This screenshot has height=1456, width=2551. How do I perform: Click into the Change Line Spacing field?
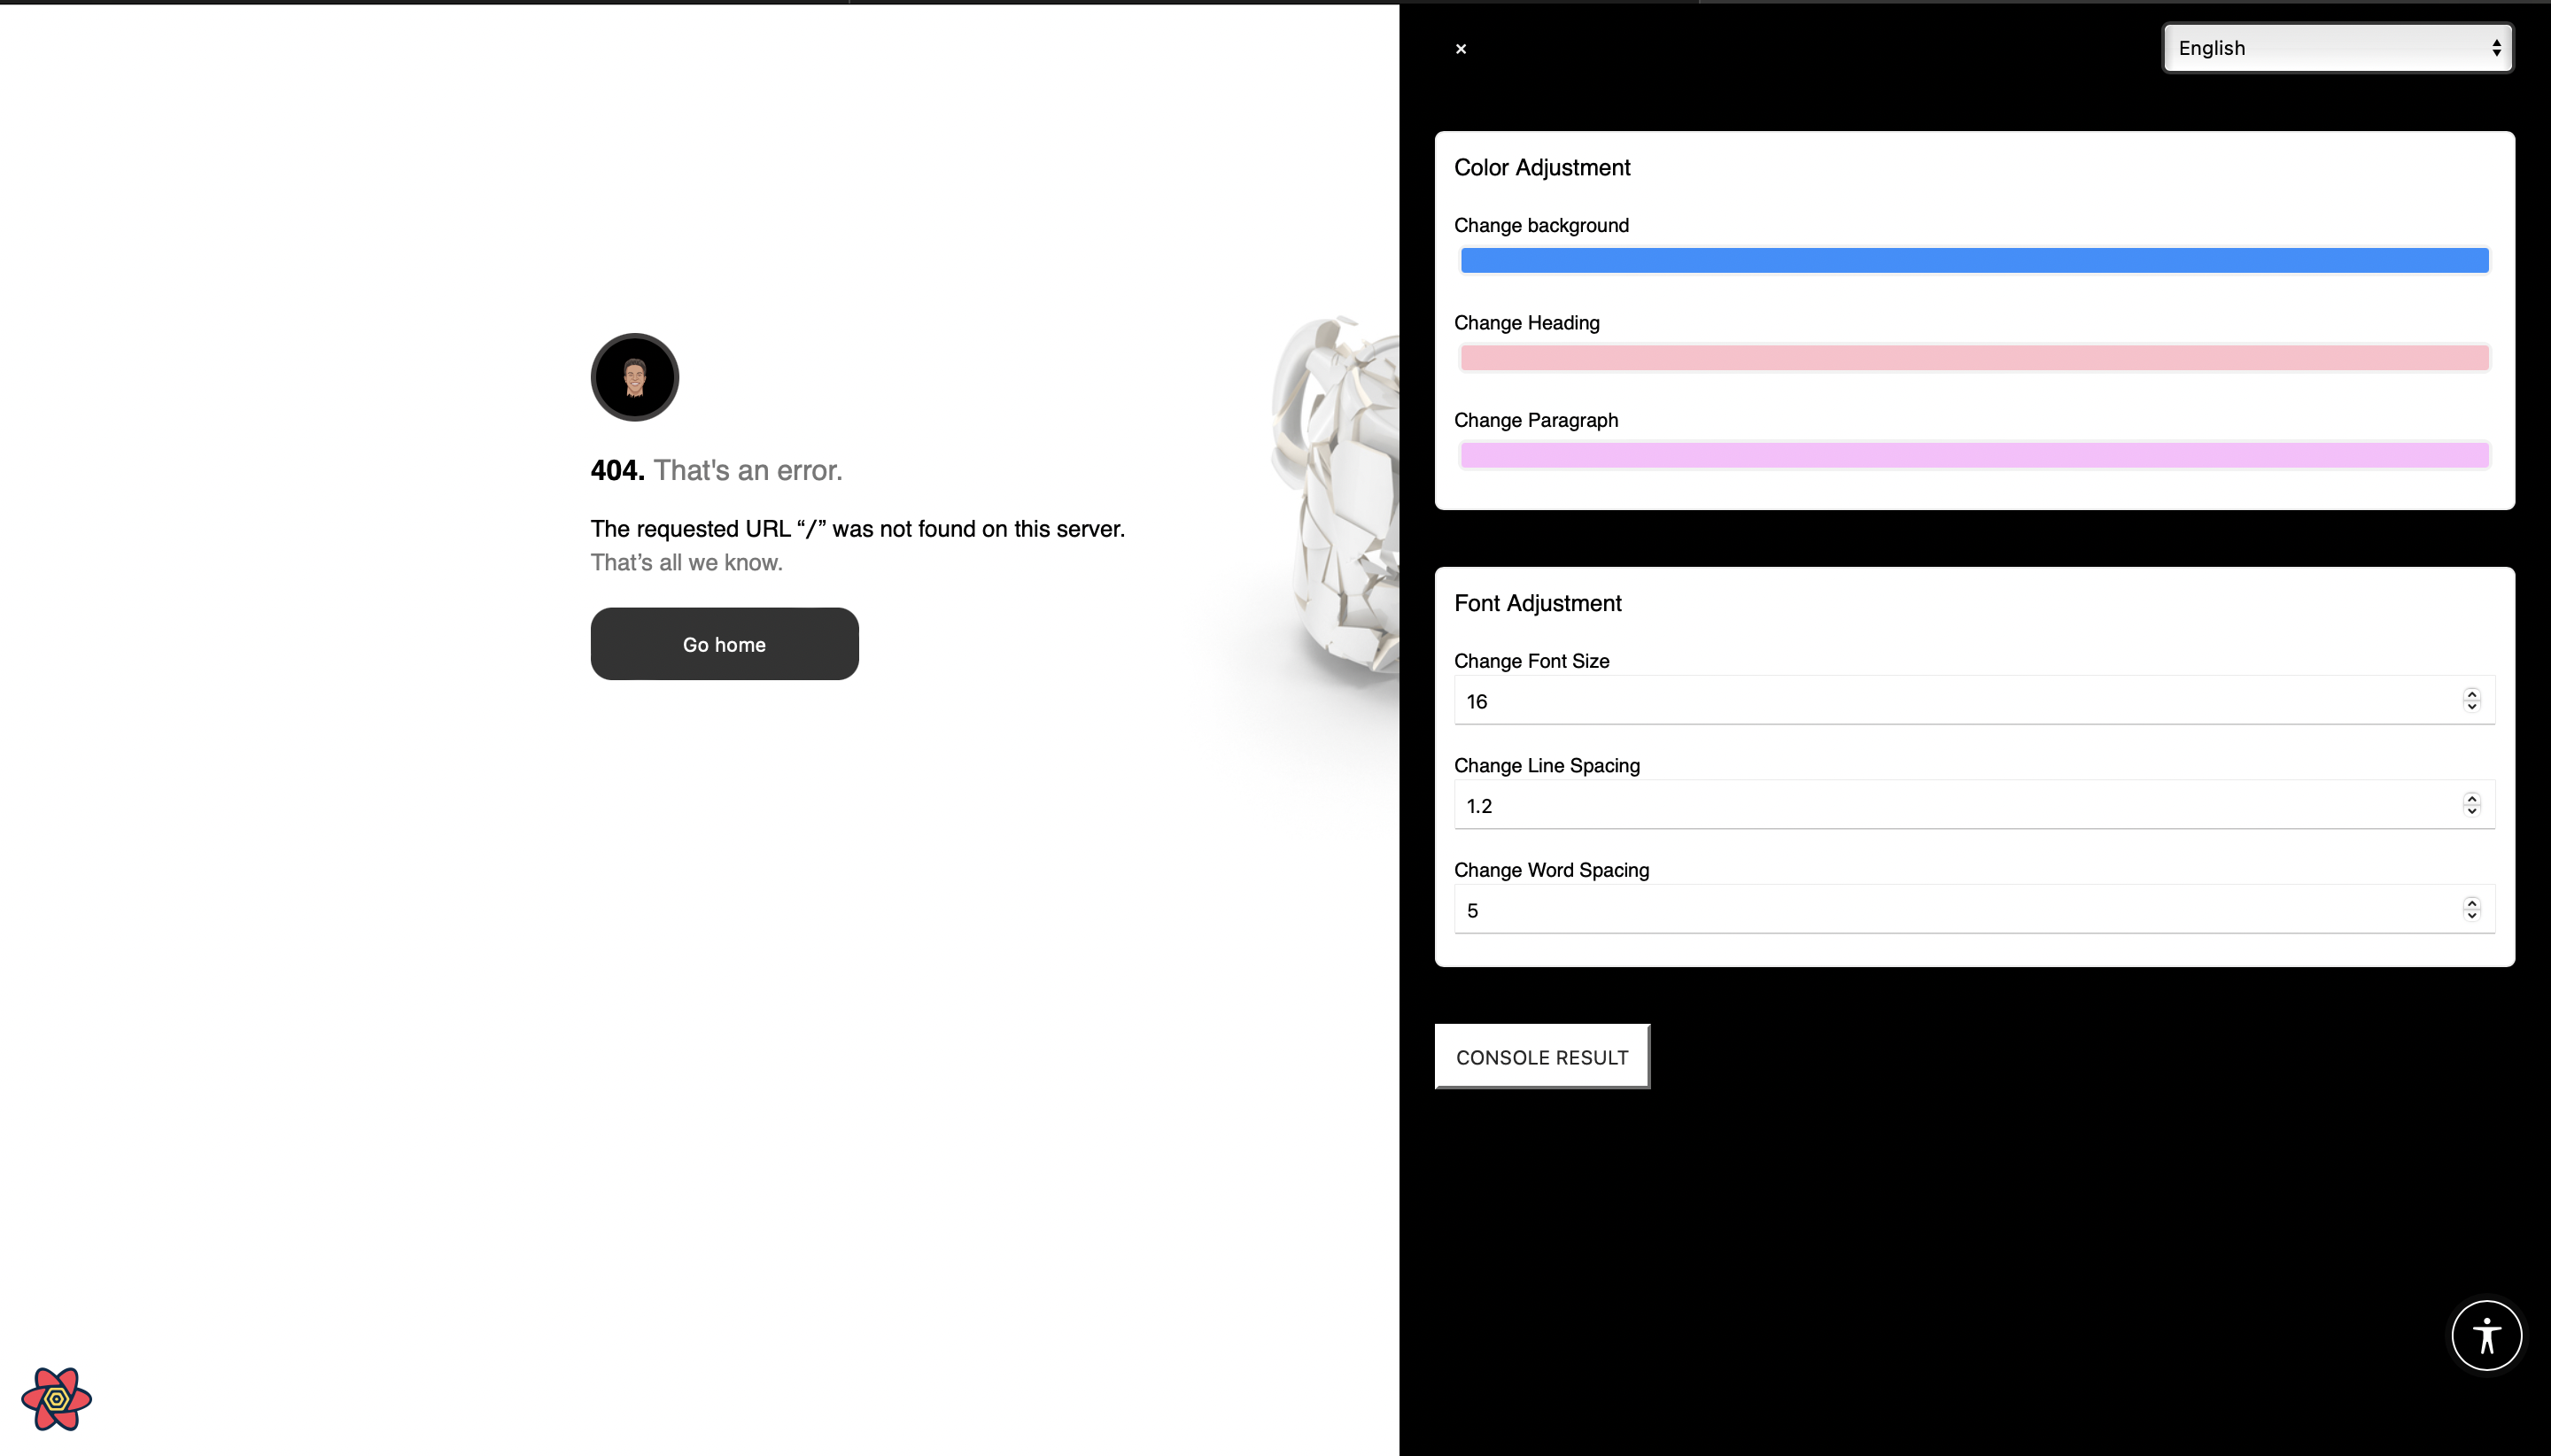(x=1958, y=805)
